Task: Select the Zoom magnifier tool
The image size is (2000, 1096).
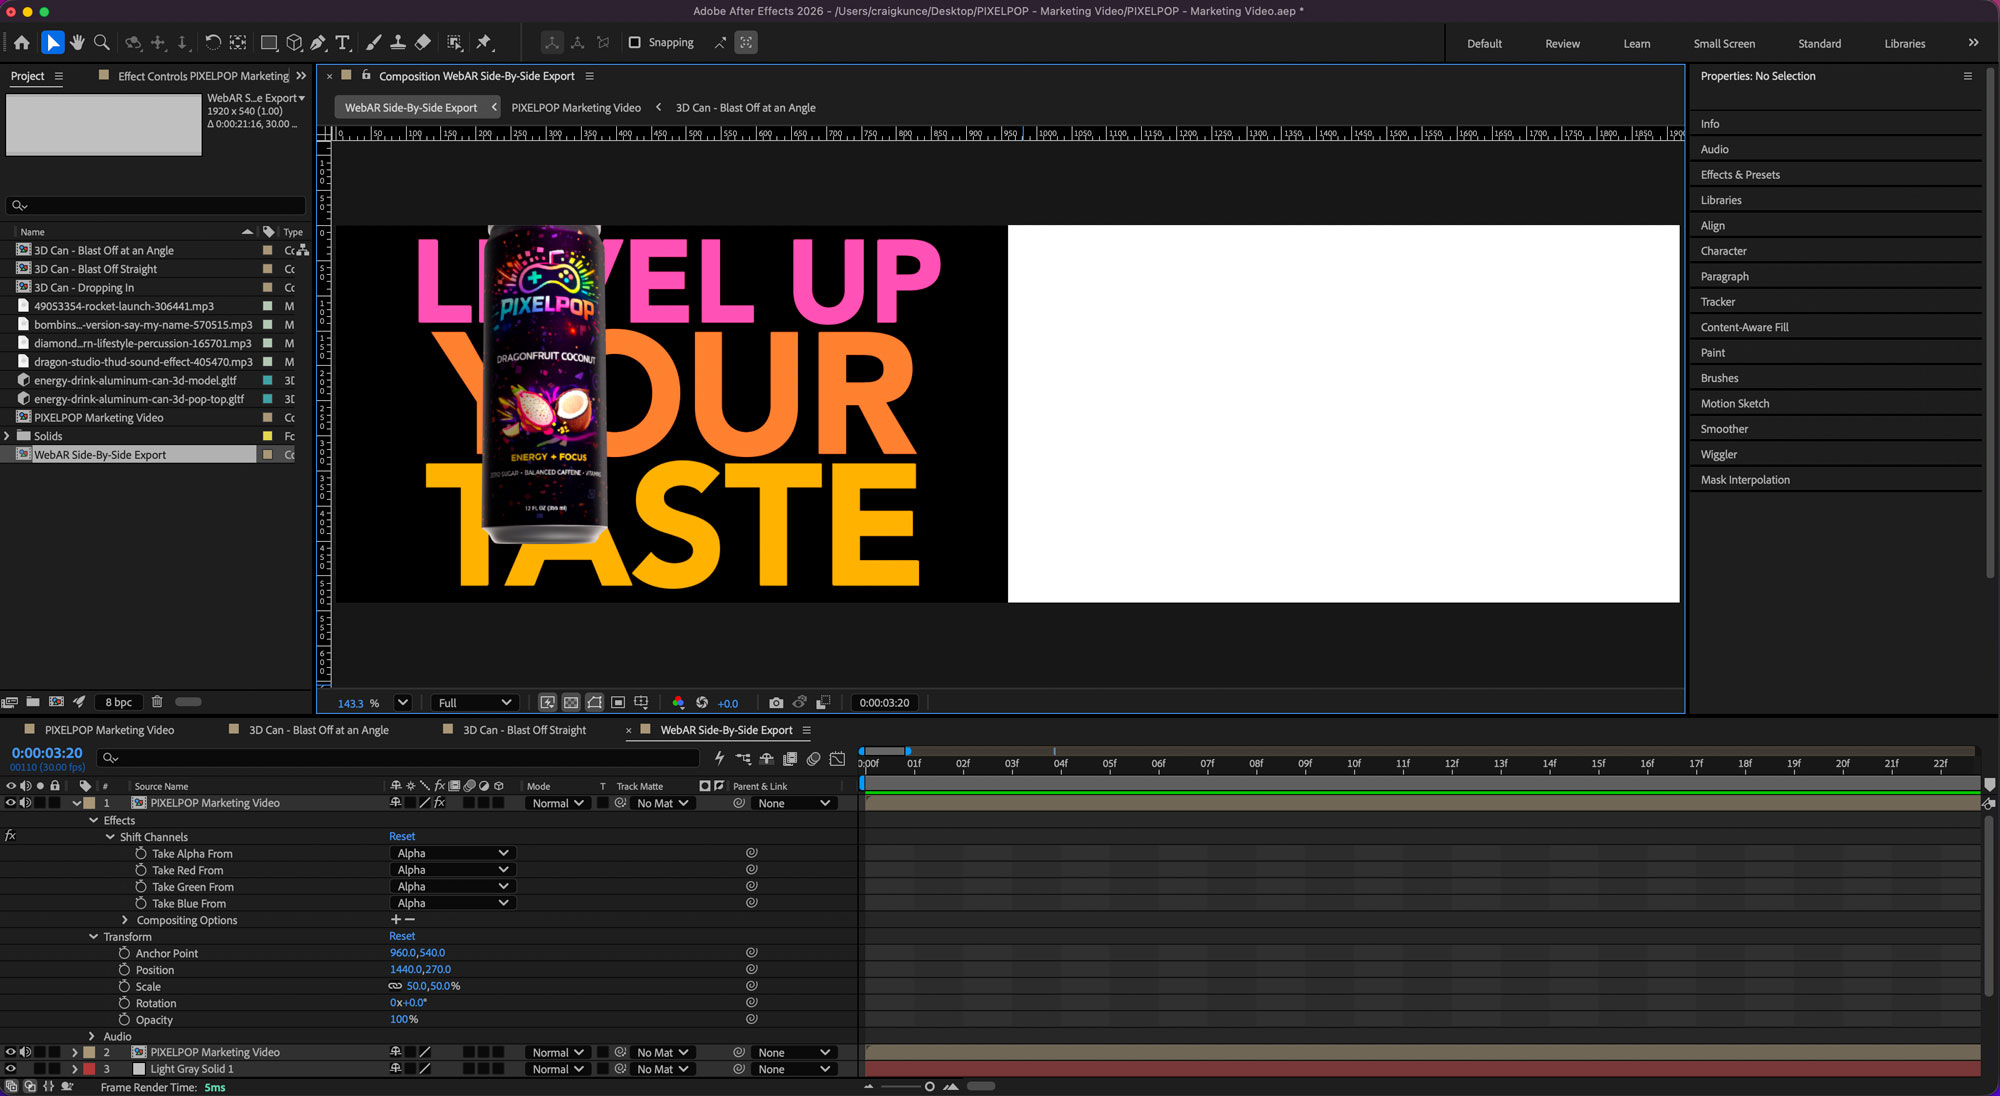Action: pyautogui.click(x=101, y=42)
